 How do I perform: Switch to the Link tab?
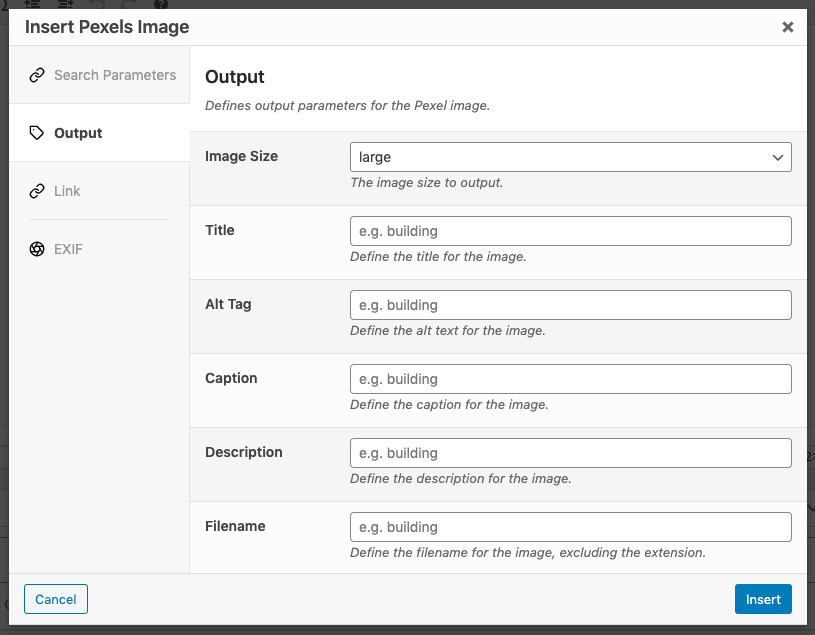[x=99, y=191]
